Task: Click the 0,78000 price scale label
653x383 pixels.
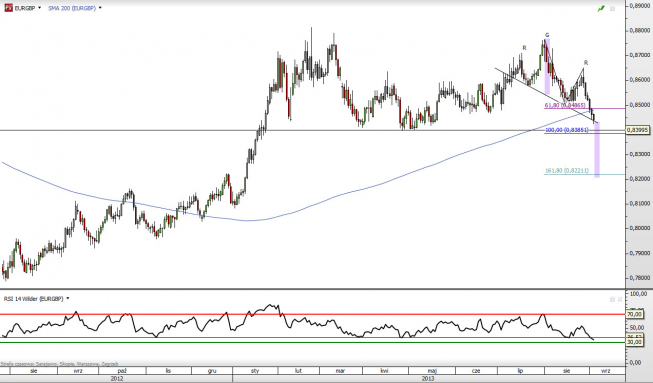Action: click(640, 278)
